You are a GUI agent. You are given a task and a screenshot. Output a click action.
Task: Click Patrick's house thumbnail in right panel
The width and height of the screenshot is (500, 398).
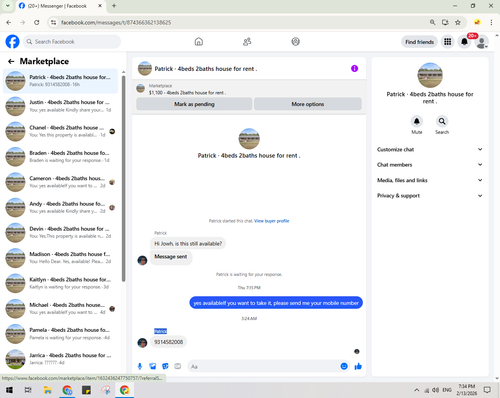(430, 75)
